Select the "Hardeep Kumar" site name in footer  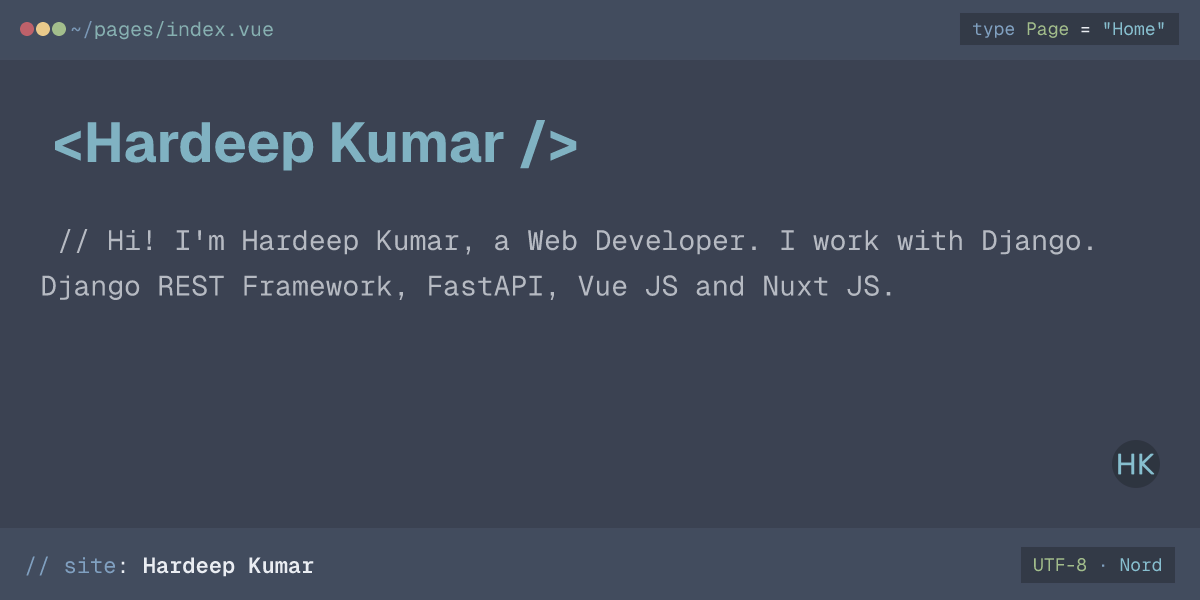pyautogui.click(x=228, y=566)
